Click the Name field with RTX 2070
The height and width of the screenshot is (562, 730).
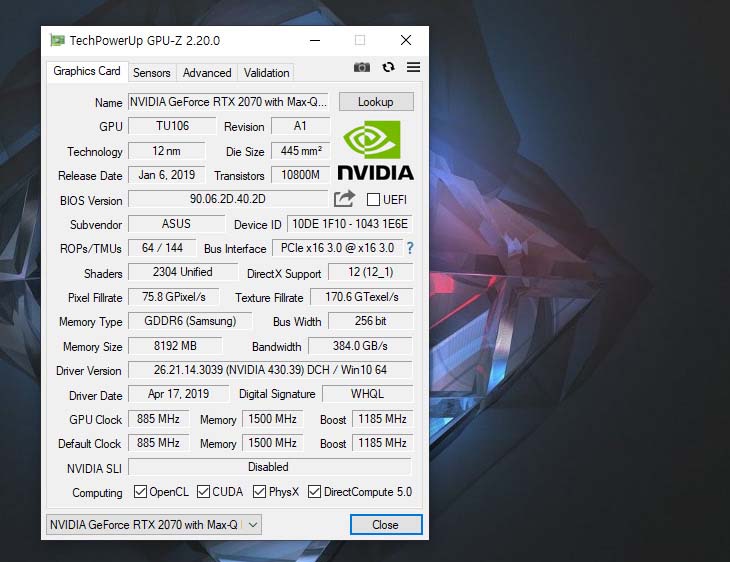pyautogui.click(x=228, y=102)
